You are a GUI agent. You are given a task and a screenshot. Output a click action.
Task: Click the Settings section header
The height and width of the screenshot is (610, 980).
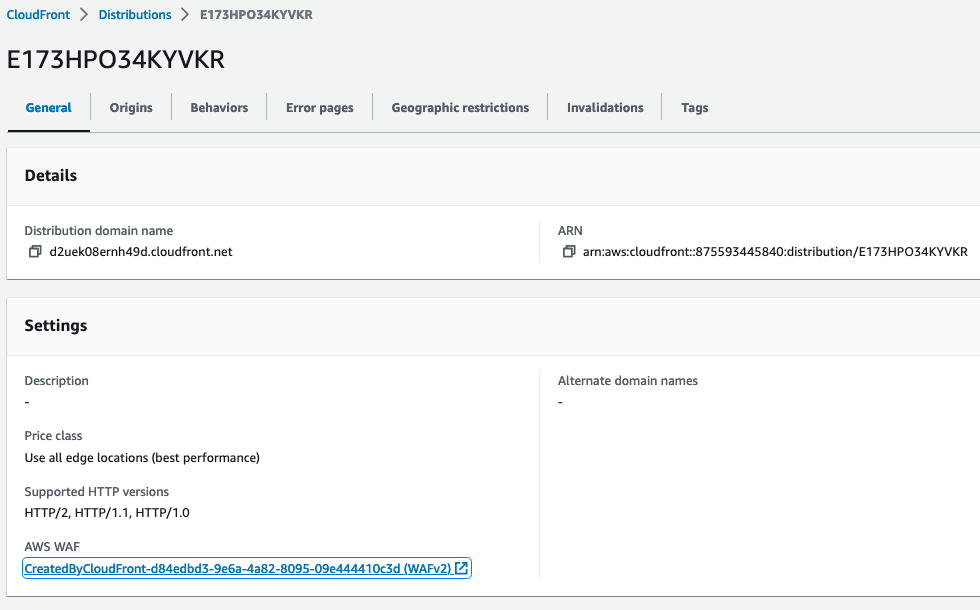point(56,326)
